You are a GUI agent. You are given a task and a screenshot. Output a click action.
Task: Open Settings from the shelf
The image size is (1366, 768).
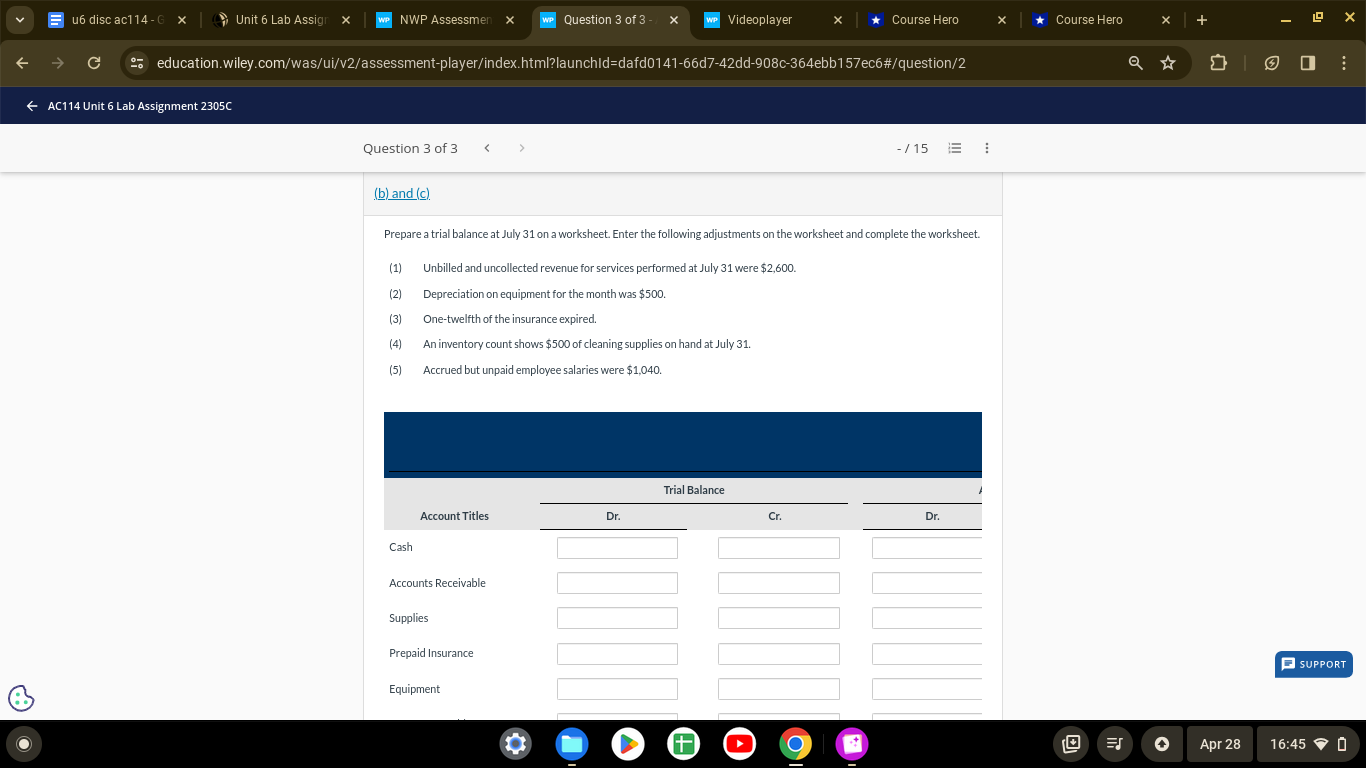(x=515, y=744)
